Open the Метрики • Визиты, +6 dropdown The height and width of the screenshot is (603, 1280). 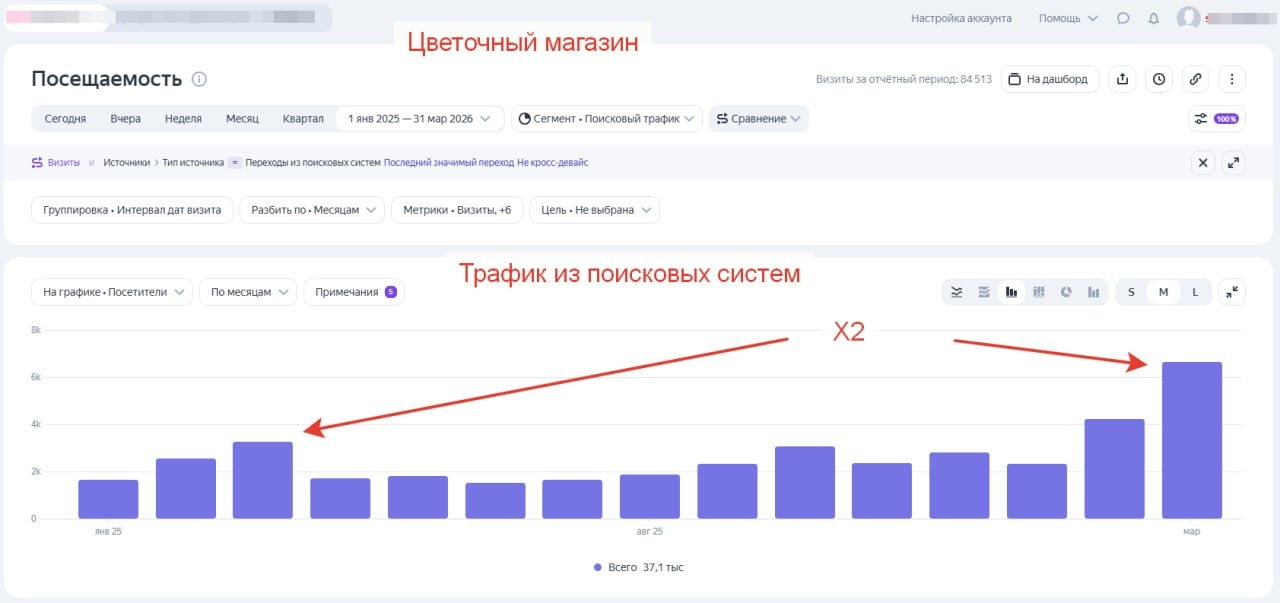point(457,210)
